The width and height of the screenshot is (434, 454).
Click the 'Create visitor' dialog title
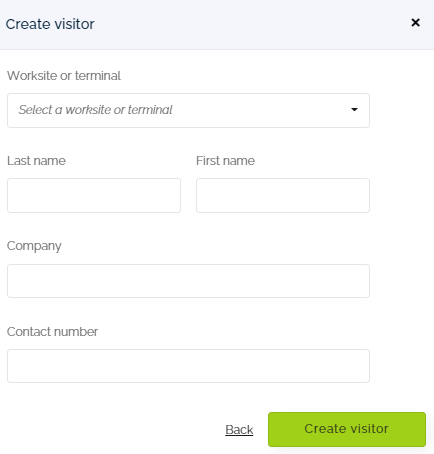tap(50, 24)
